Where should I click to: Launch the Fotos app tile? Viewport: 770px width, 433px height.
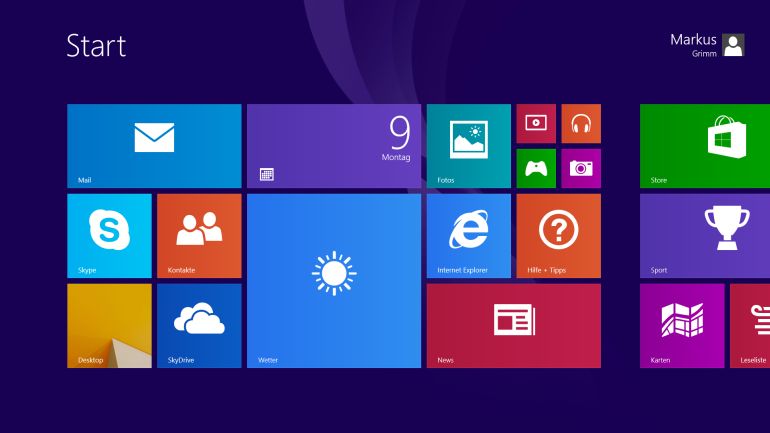click(x=468, y=146)
